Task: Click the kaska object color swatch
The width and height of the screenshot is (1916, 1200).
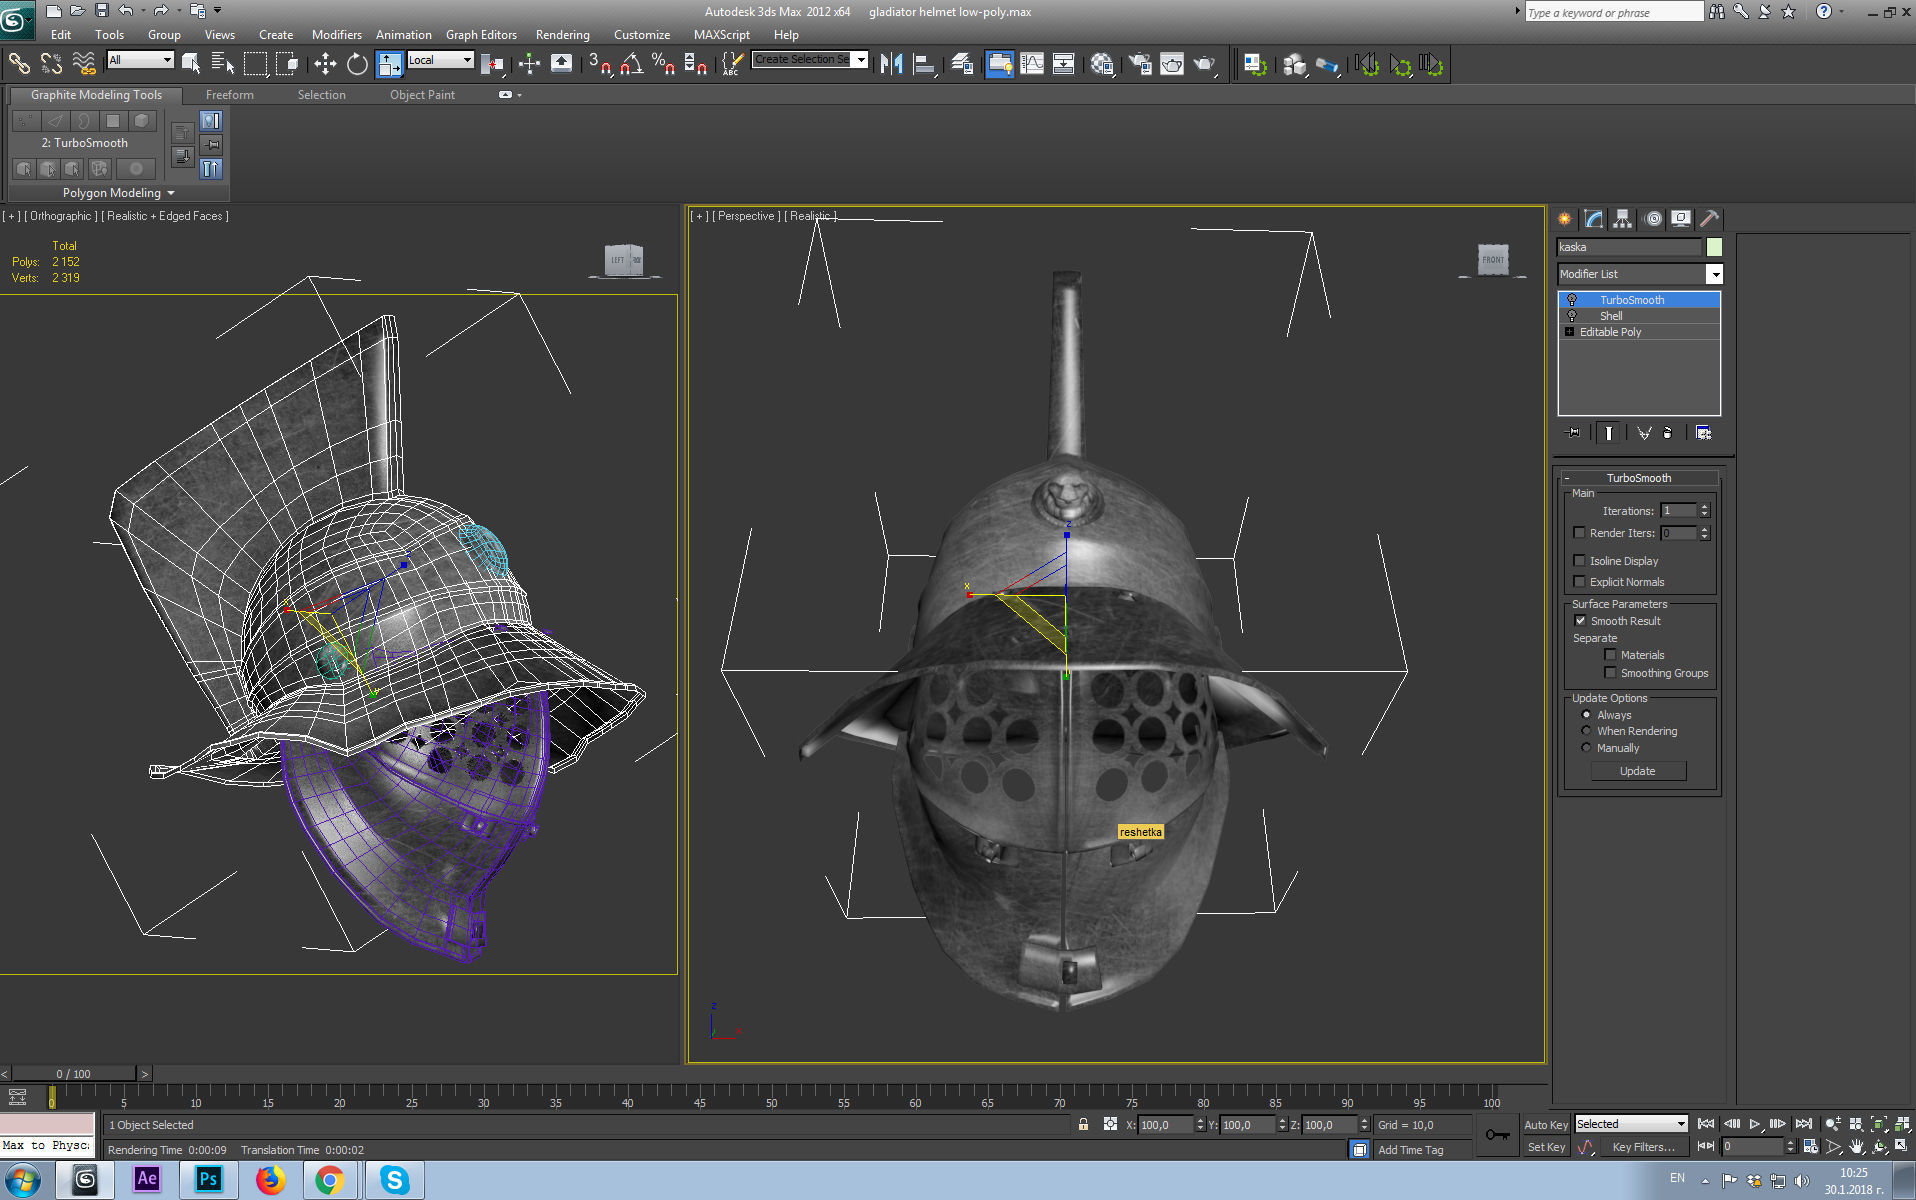Action: (1714, 247)
